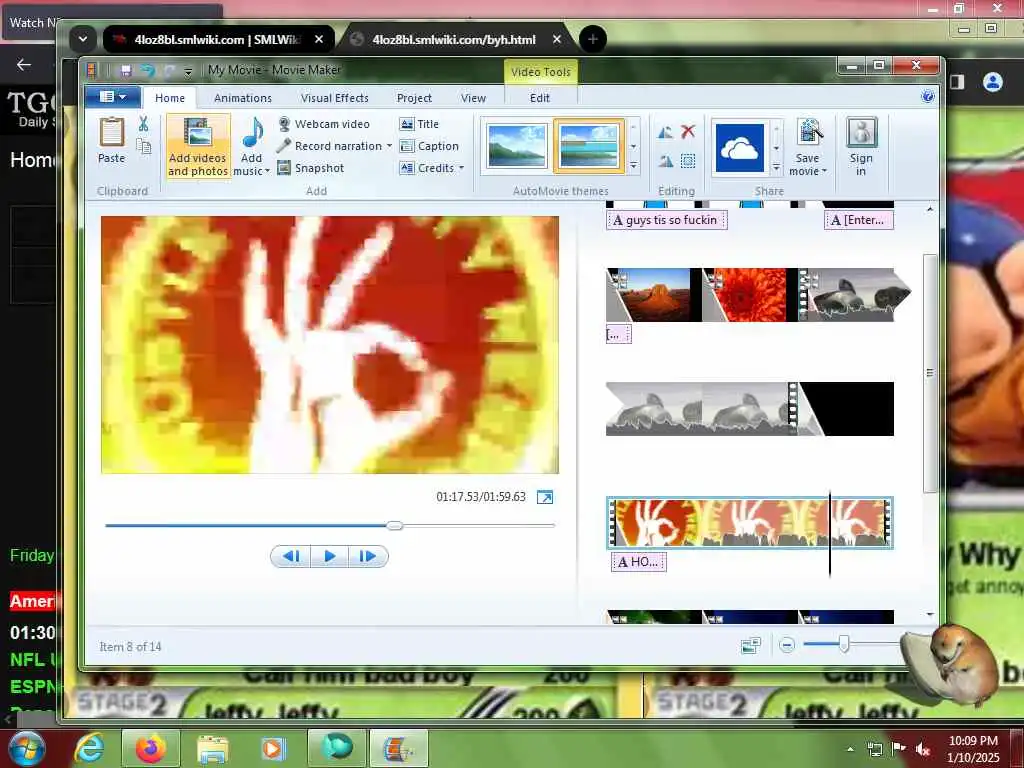Click the thumbnail size icon in status bar
The width and height of the screenshot is (1024, 768).
(x=750, y=646)
